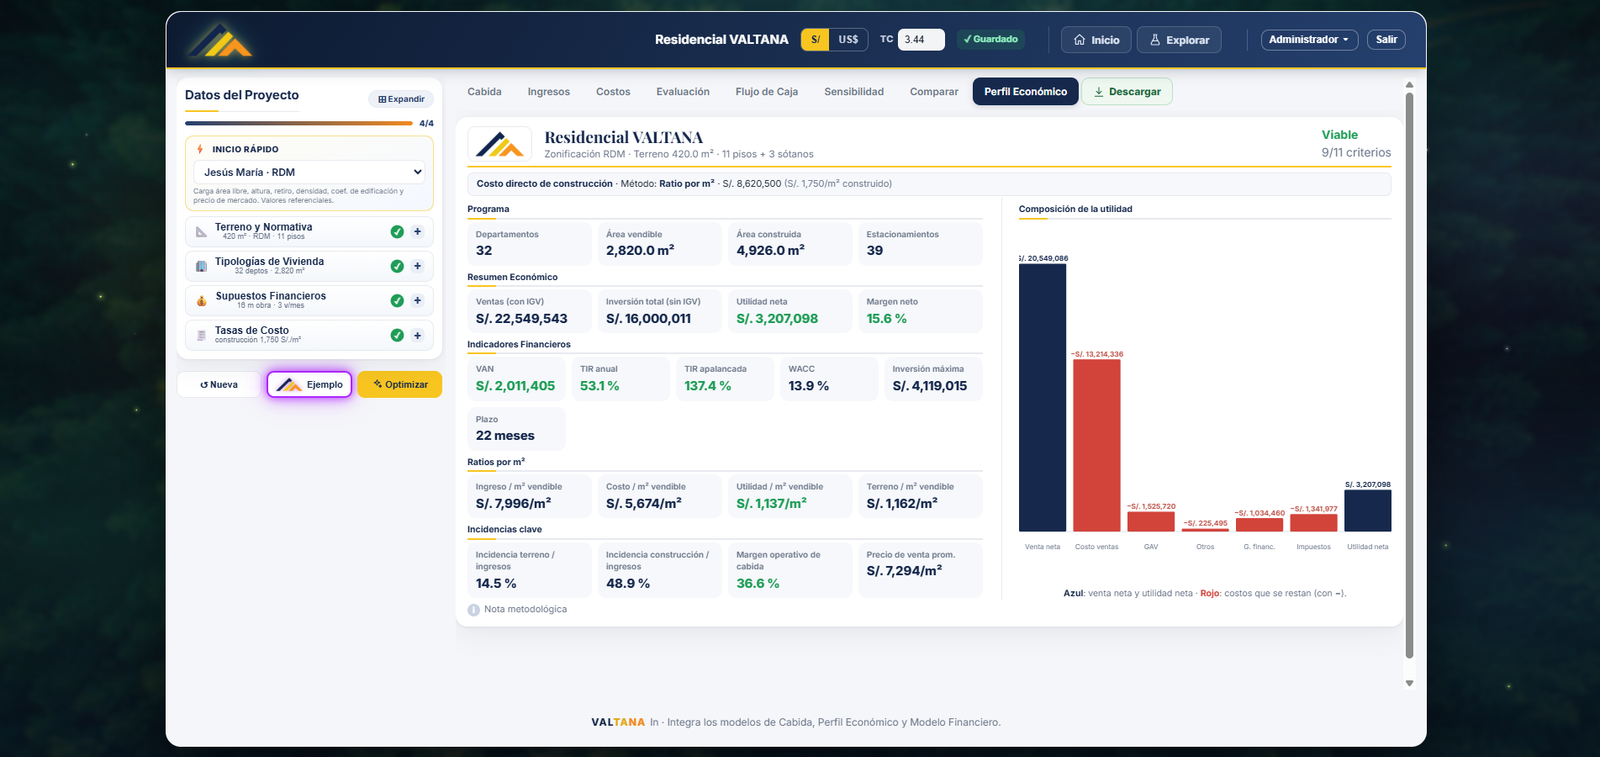Expand the Tasas de Costo section
This screenshot has width=1600, height=757.
pyautogui.click(x=417, y=335)
